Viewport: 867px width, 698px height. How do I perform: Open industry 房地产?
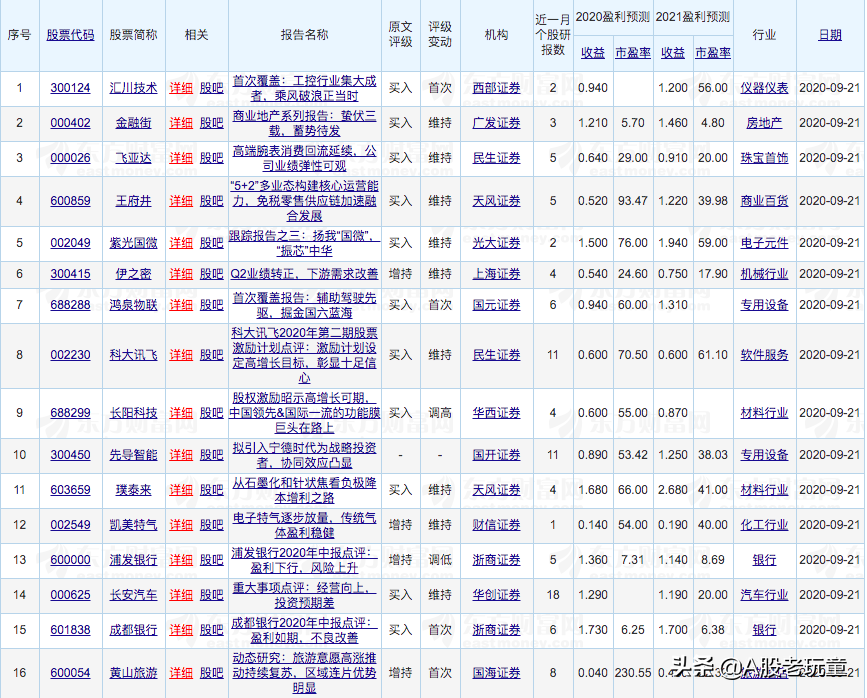[764, 123]
